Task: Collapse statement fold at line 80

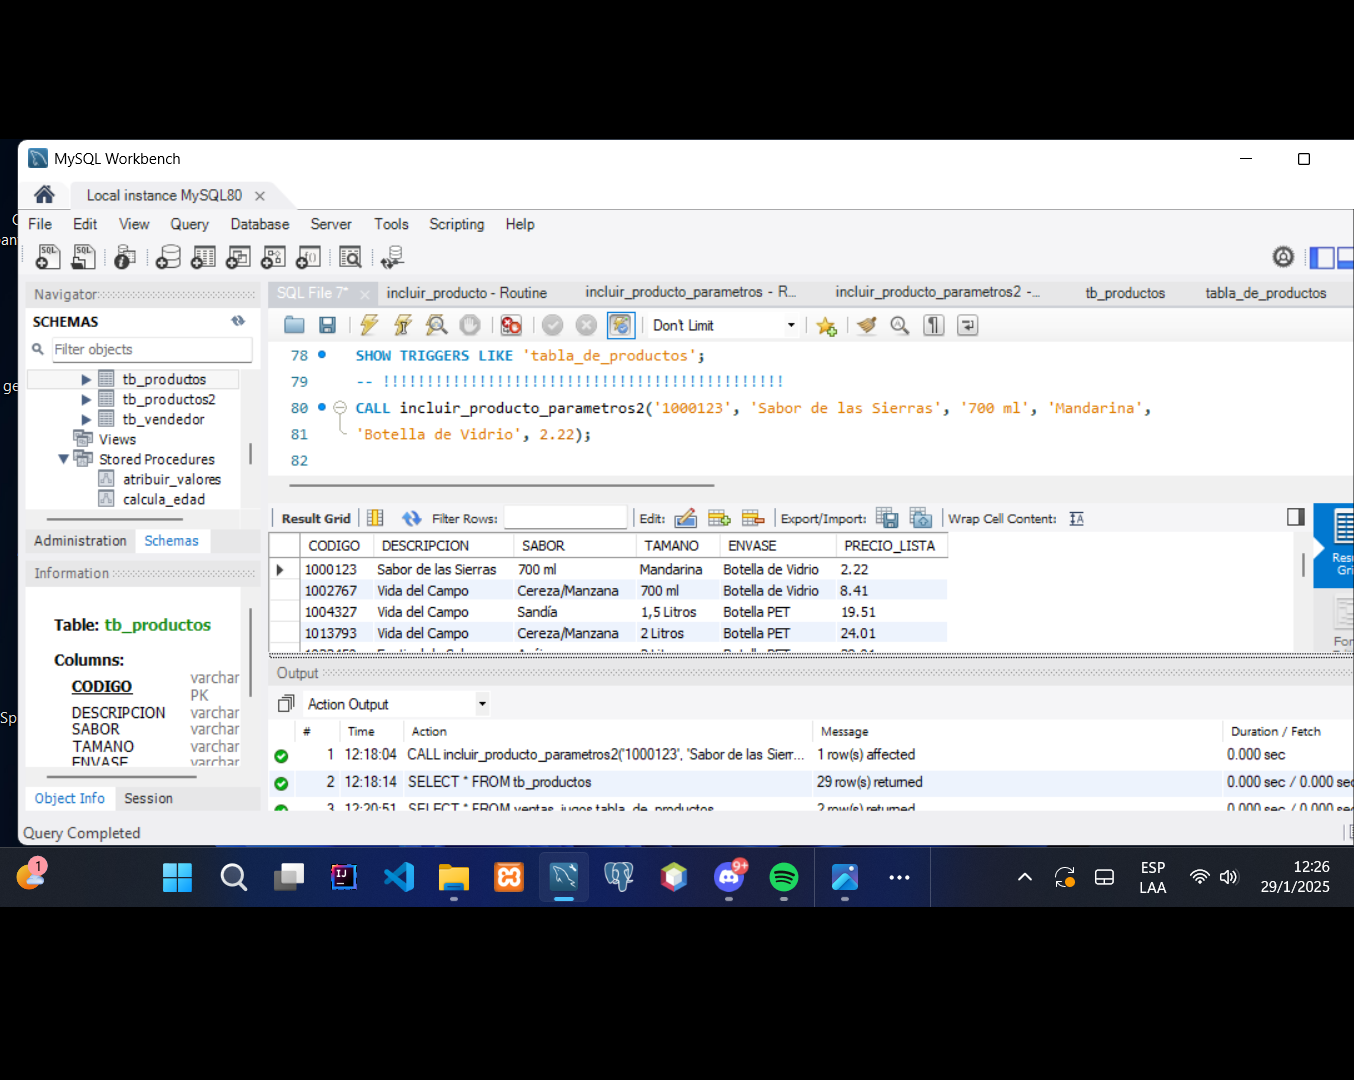Action: (340, 408)
